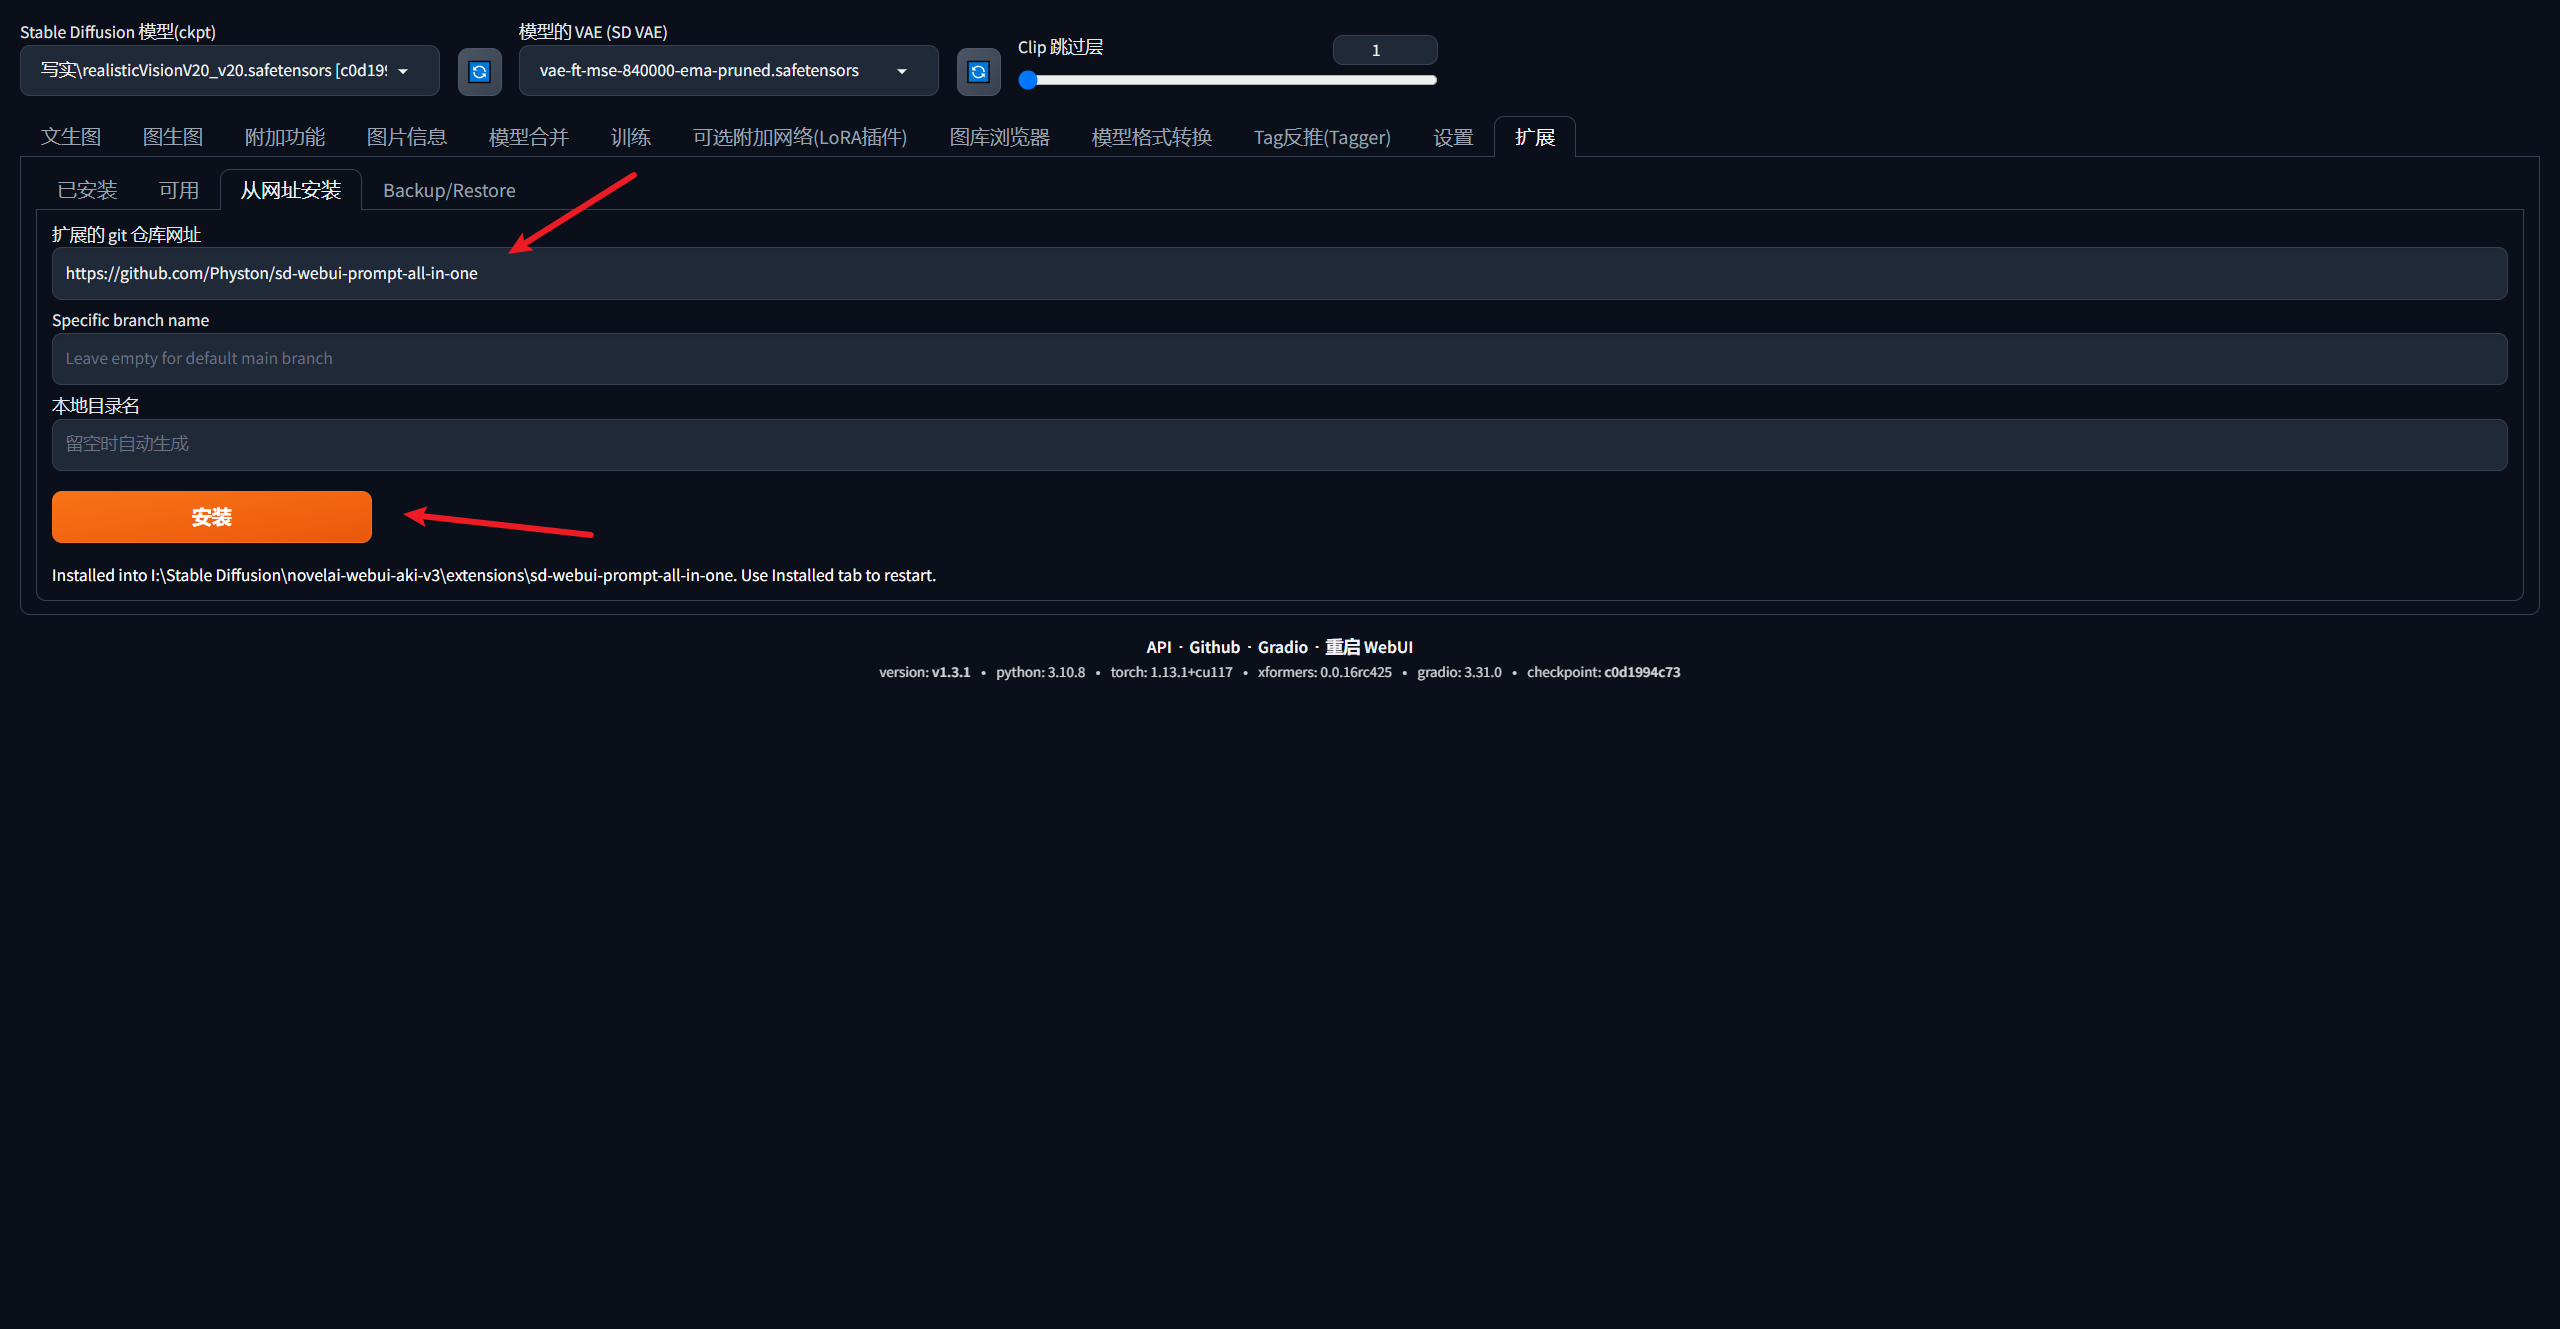Focus the Specific branch name field
Screen dimensions: 2560x1329
click(1279, 358)
